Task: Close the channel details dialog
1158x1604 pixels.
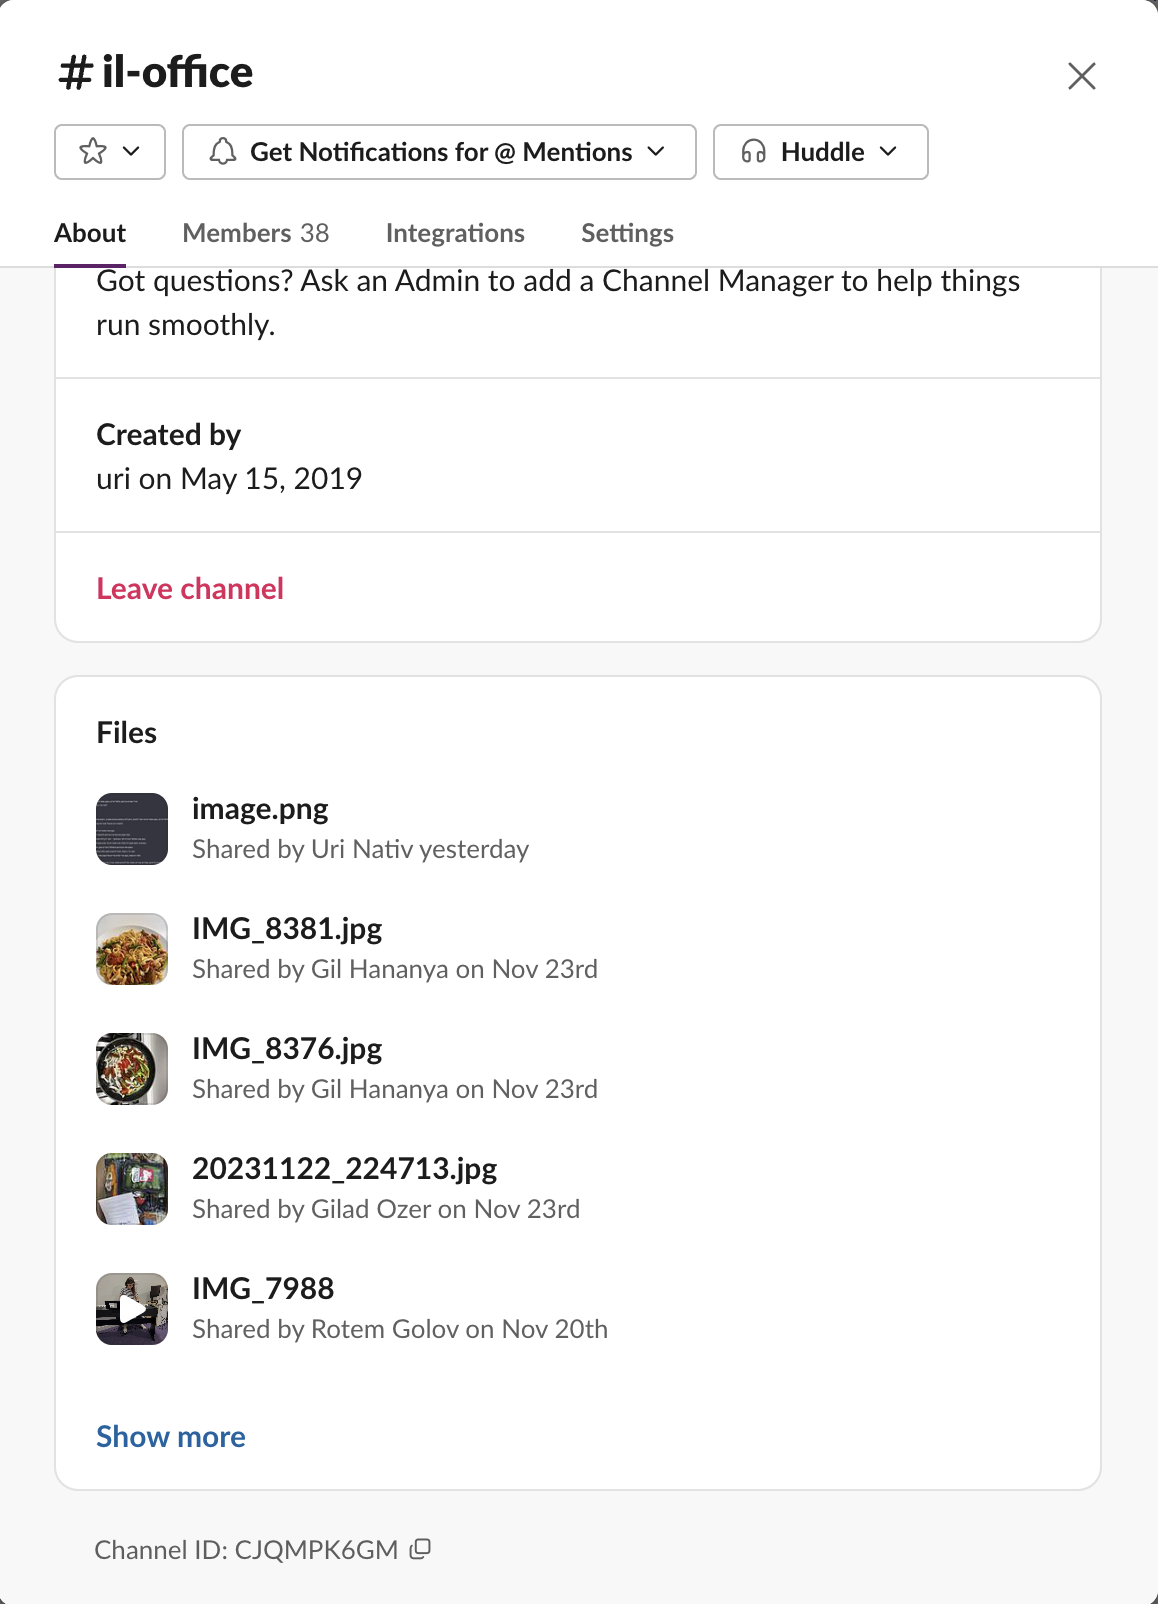Action: tap(1082, 76)
